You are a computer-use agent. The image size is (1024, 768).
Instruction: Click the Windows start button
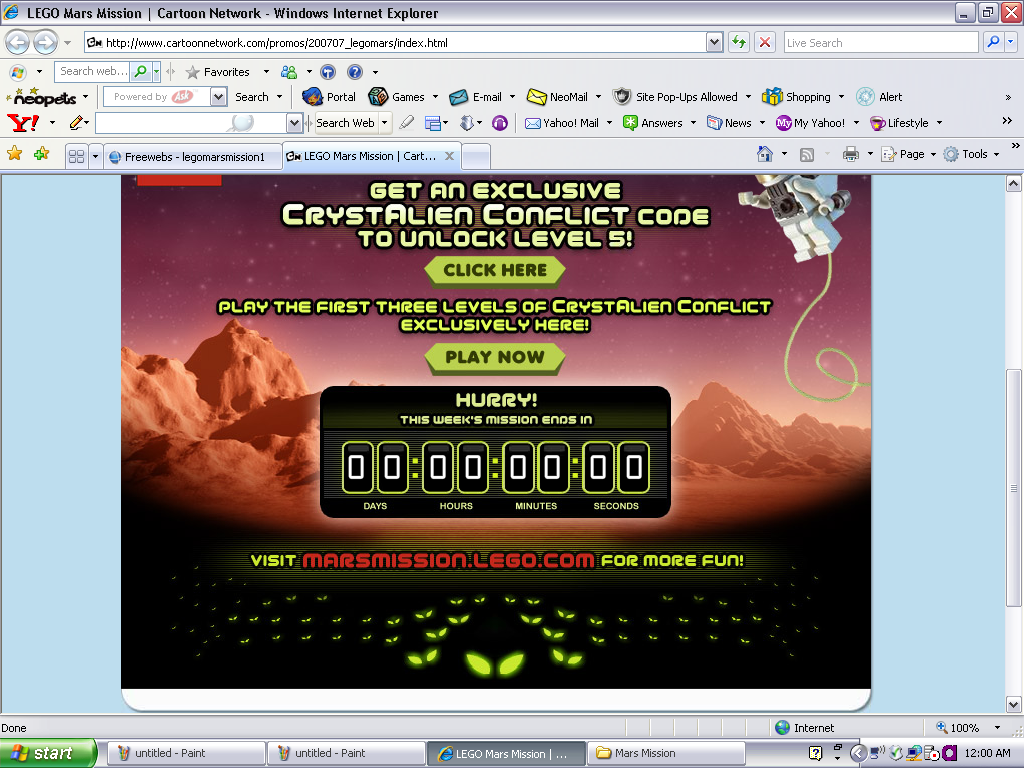coord(48,753)
